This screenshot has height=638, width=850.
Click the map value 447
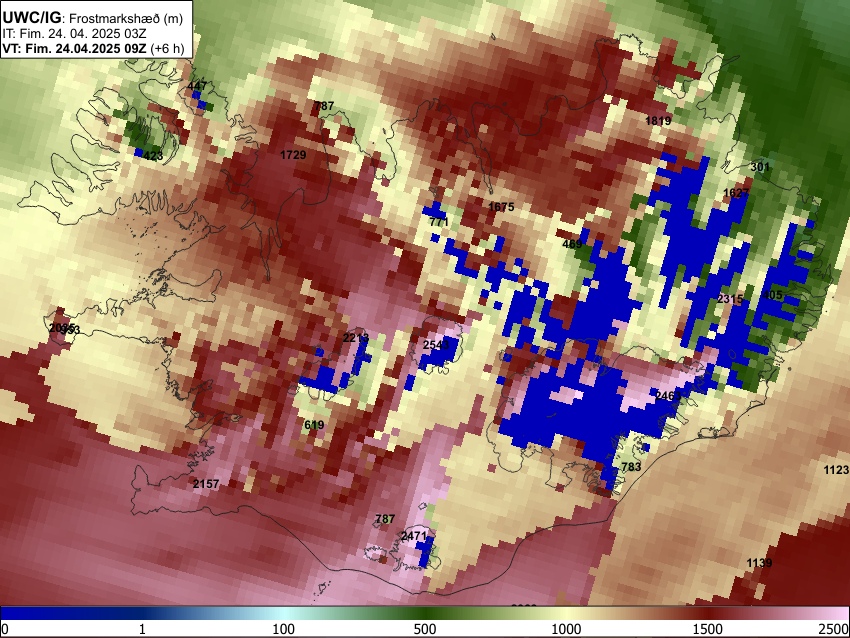point(197,86)
